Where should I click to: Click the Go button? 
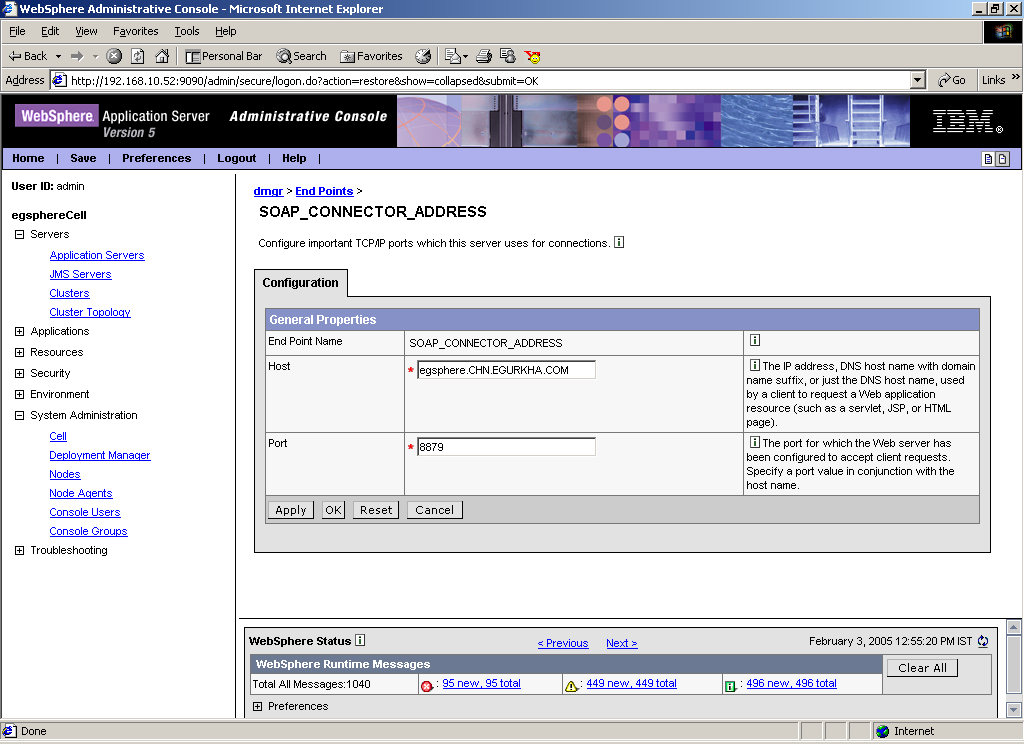coord(952,80)
